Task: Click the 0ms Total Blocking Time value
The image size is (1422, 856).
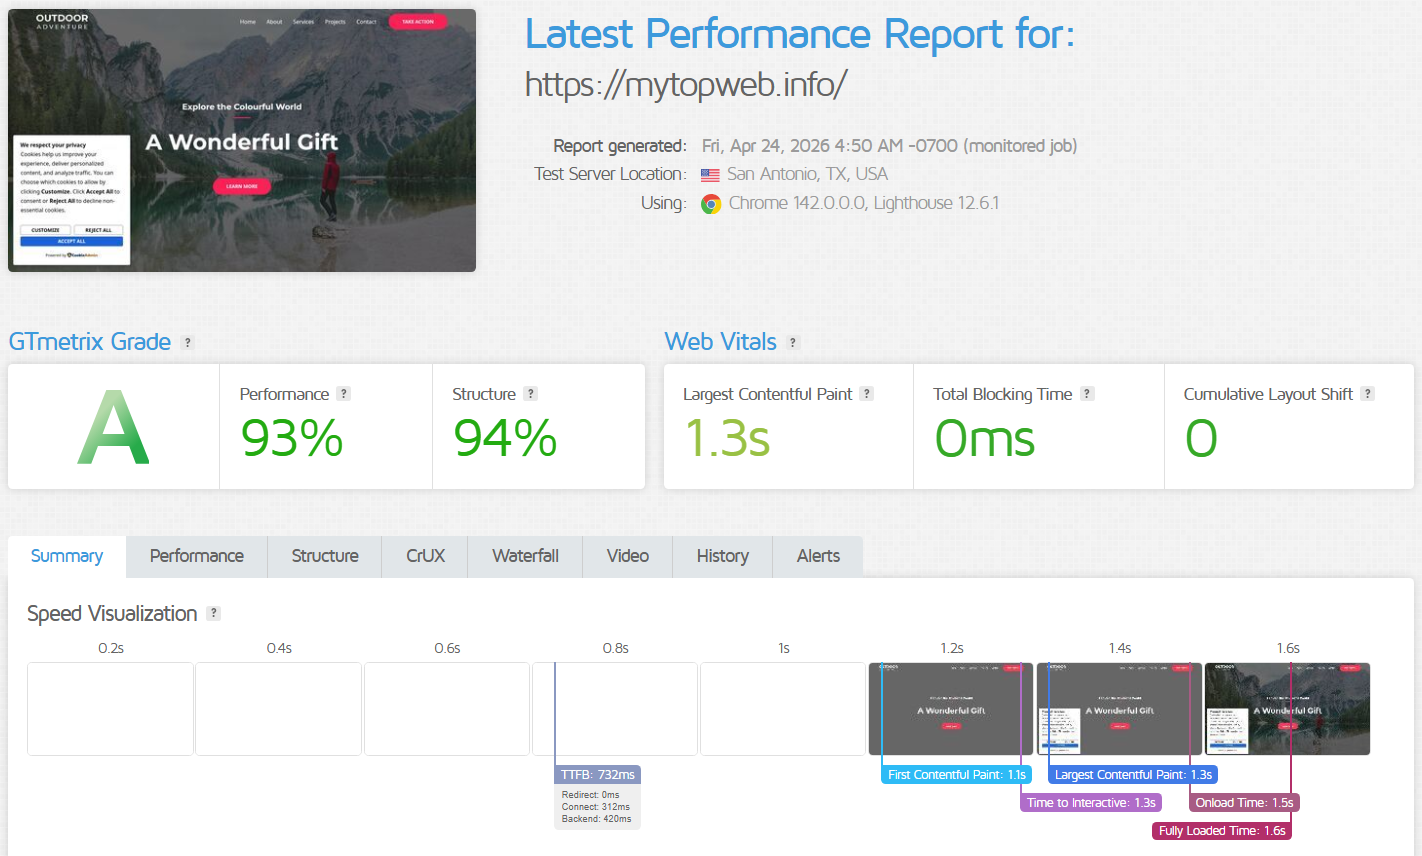Action: click(985, 439)
